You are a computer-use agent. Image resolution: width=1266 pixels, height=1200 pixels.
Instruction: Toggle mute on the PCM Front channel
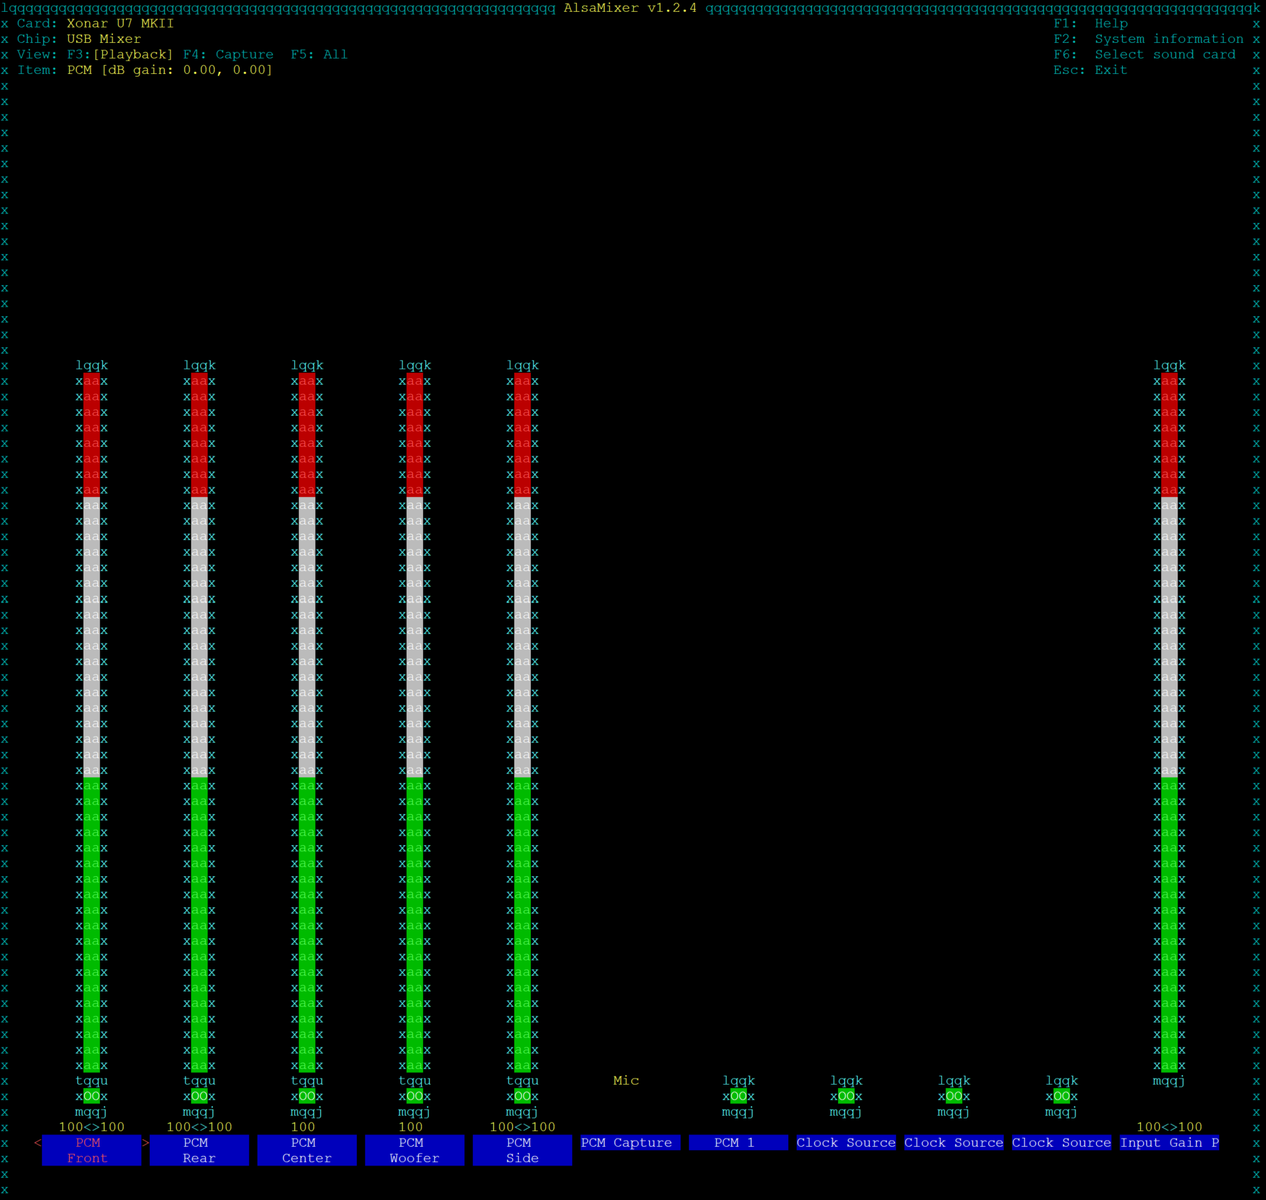[91, 1096]
